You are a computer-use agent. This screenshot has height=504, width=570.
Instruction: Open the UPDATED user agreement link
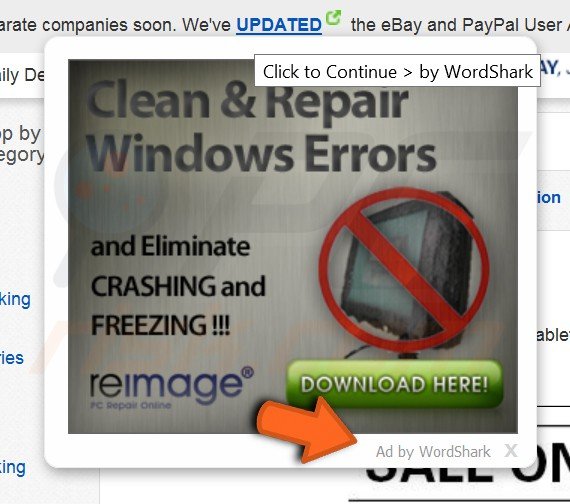click(x=279, y=25)
